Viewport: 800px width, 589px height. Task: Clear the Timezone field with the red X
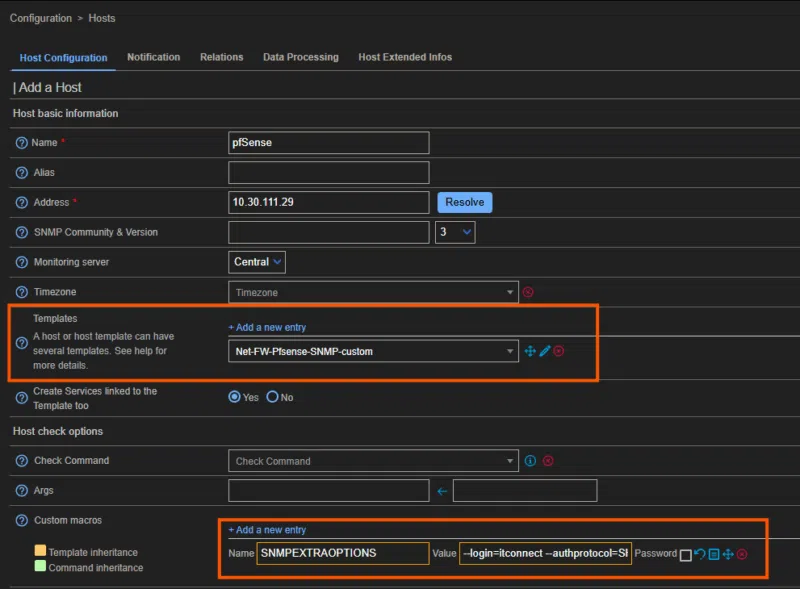point(528,292)
